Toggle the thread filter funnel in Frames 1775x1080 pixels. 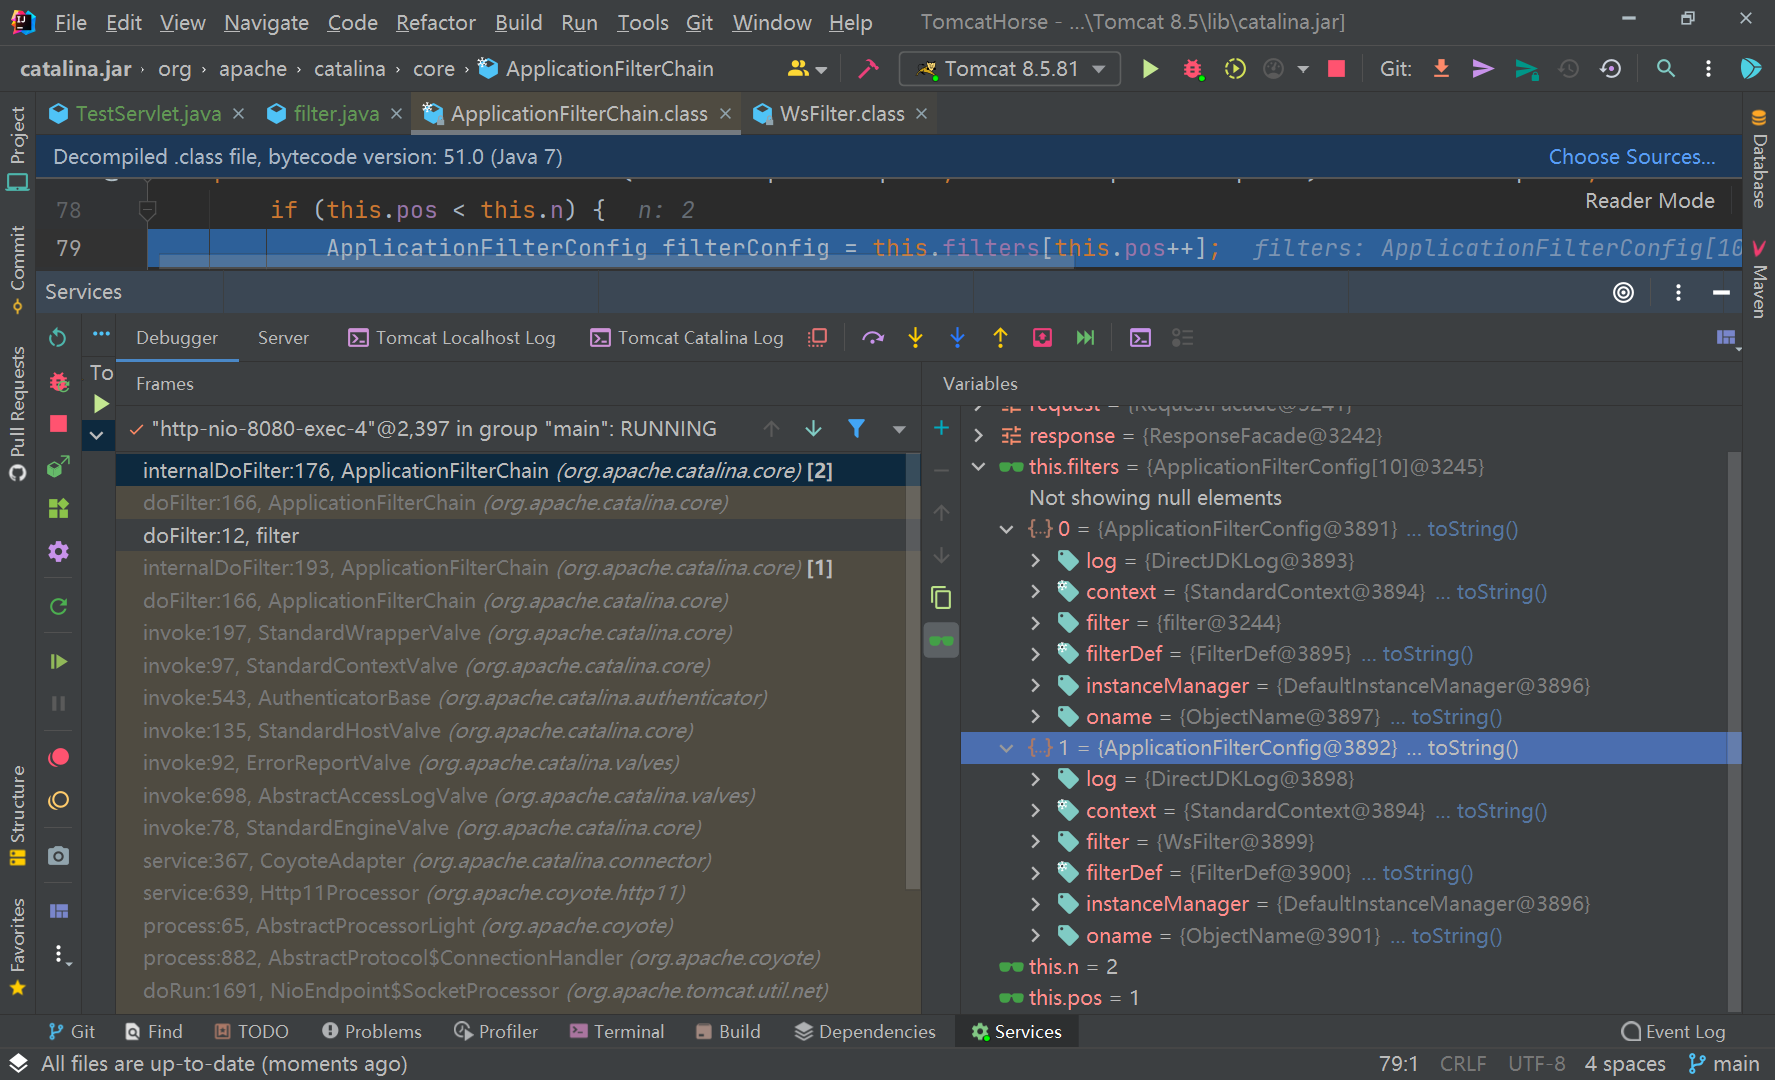pos(856,428)
